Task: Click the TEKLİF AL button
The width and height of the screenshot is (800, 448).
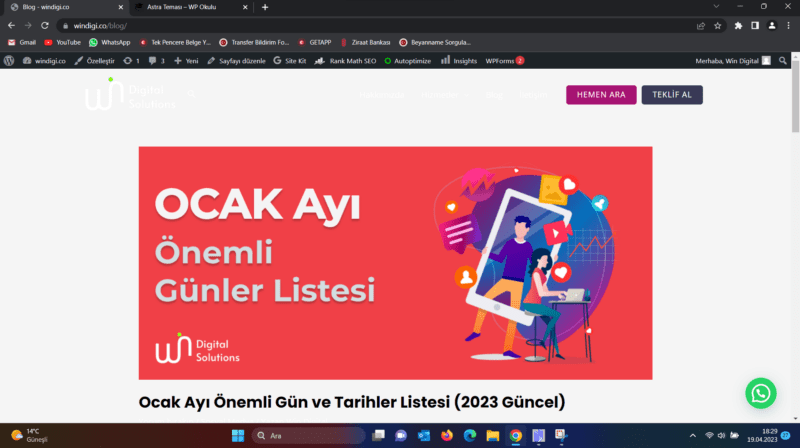Action: 672,95
